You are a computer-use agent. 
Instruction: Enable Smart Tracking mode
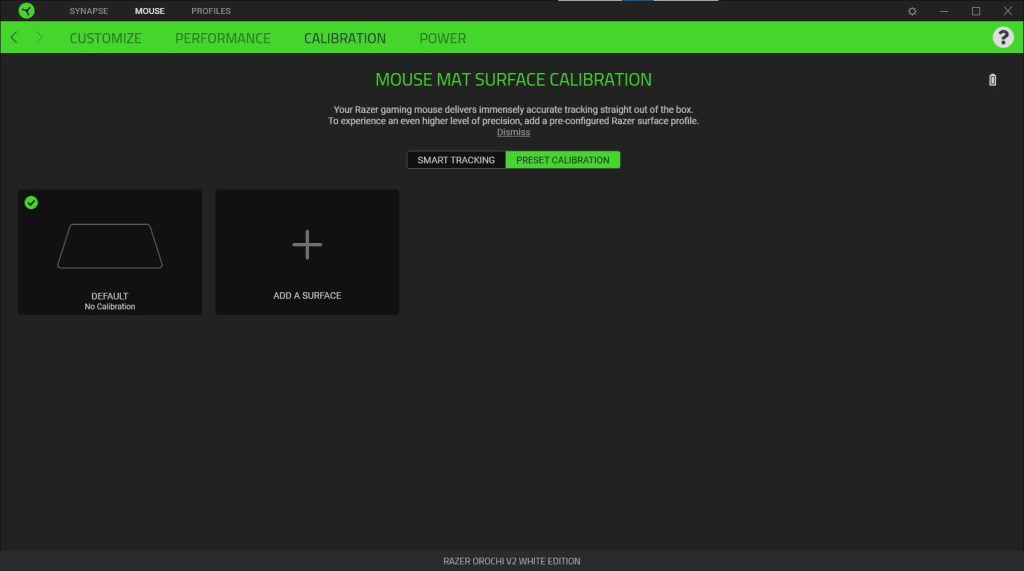[456, 160]
